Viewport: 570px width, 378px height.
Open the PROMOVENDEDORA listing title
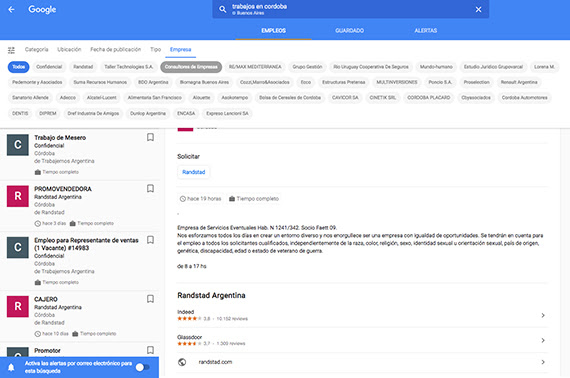[63, 189]
